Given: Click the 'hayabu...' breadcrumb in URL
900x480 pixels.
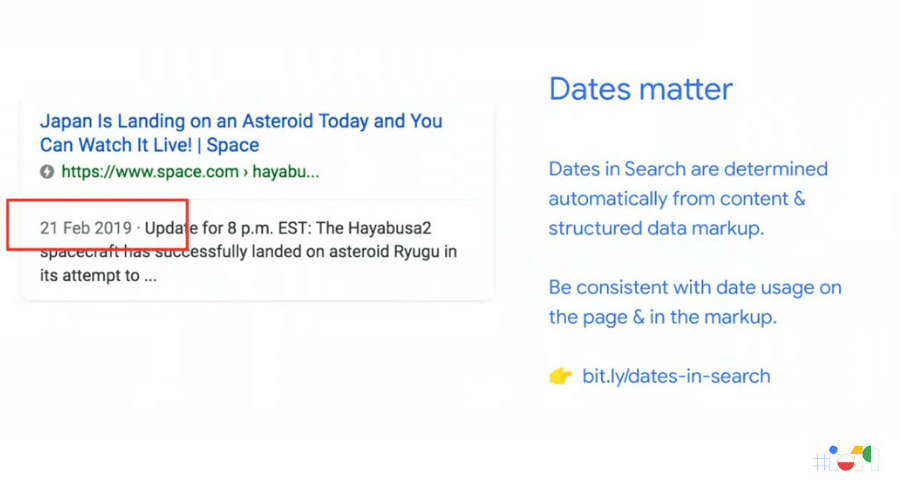Looking at the screenshot, I should click(x=286, y=172).
